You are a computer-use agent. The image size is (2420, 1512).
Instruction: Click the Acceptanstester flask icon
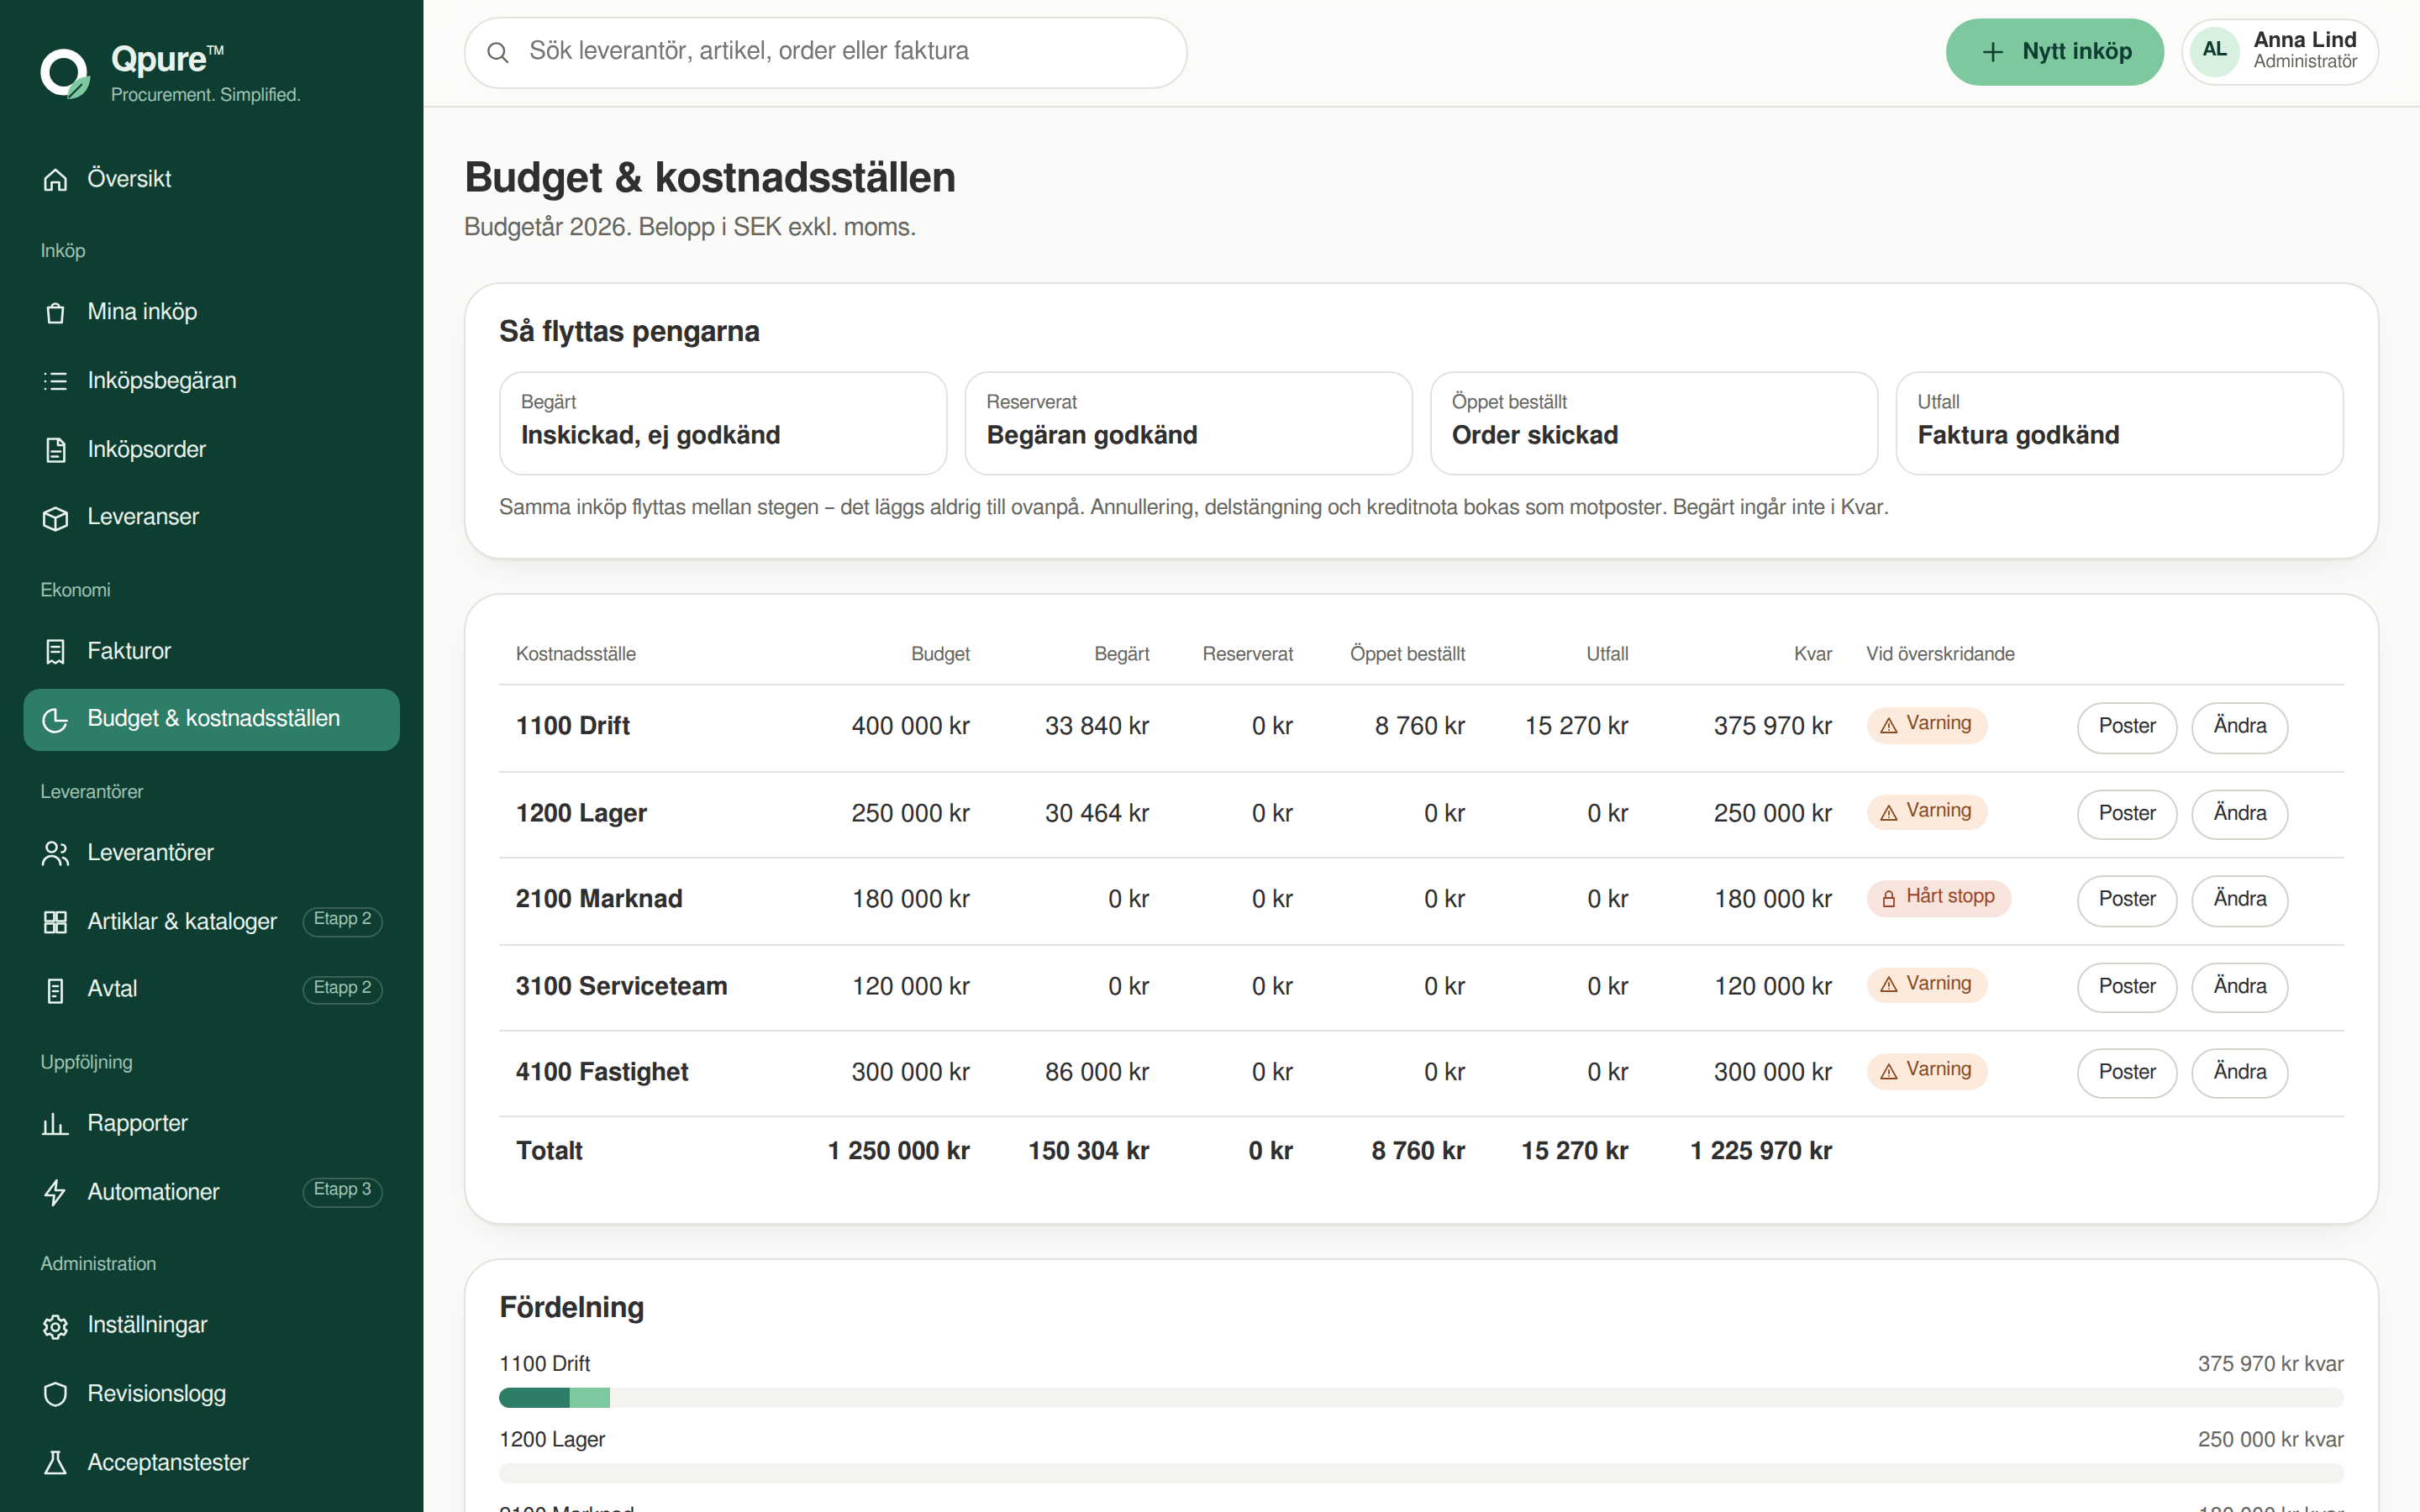(x=55, y=1463)
